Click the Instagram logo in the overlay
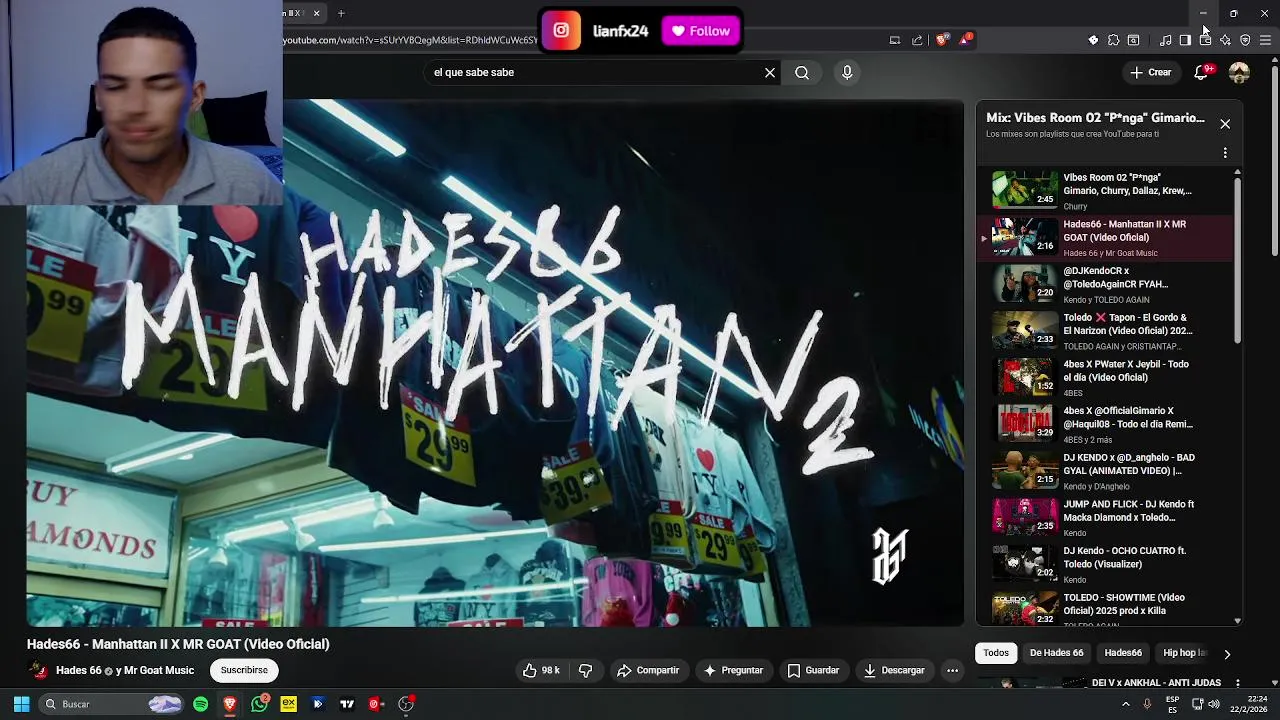 (x=562, y=30)
